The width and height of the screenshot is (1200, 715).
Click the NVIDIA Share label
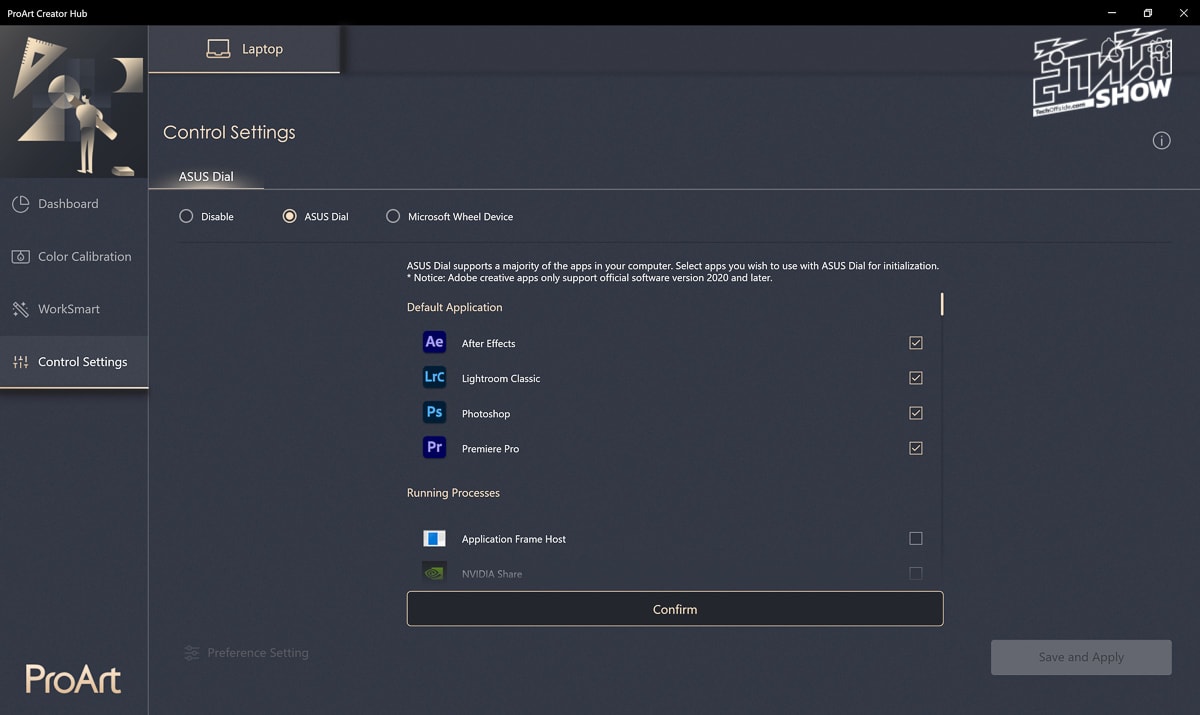[x=492, y=574]
